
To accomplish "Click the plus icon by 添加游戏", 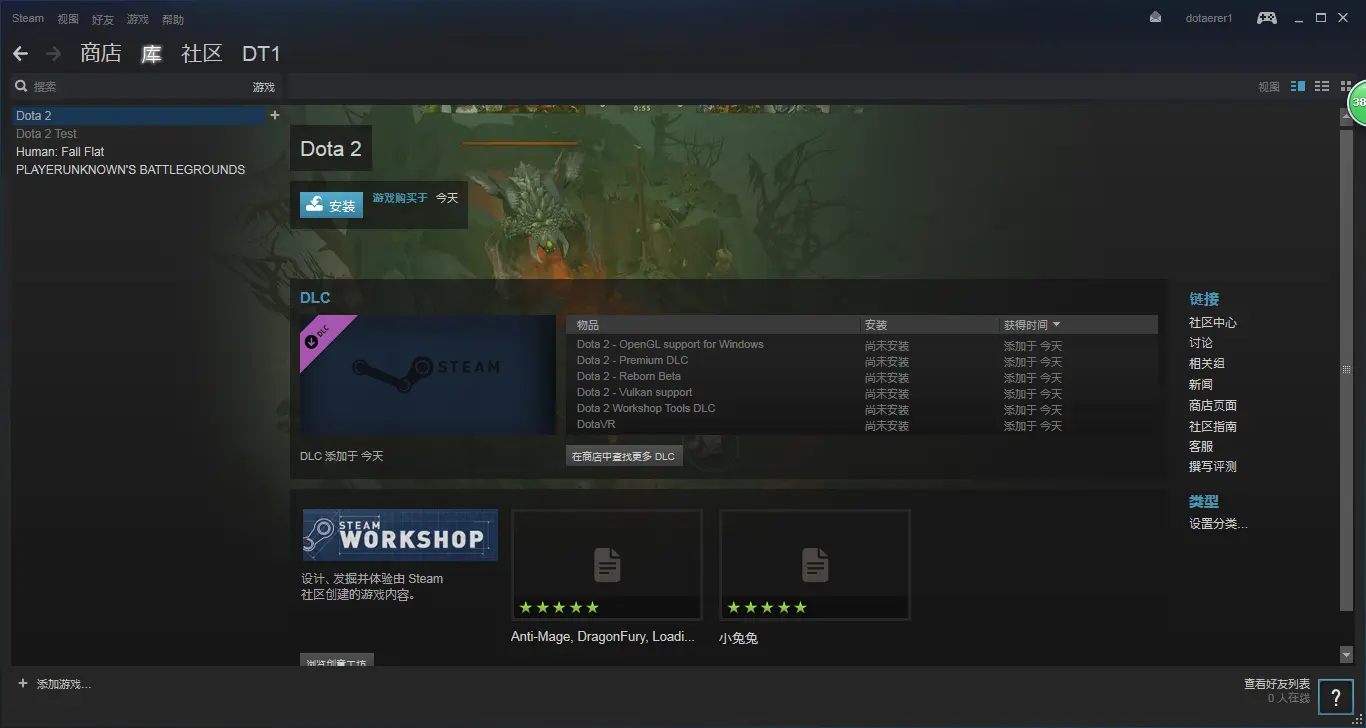I will tap(23, 683).
